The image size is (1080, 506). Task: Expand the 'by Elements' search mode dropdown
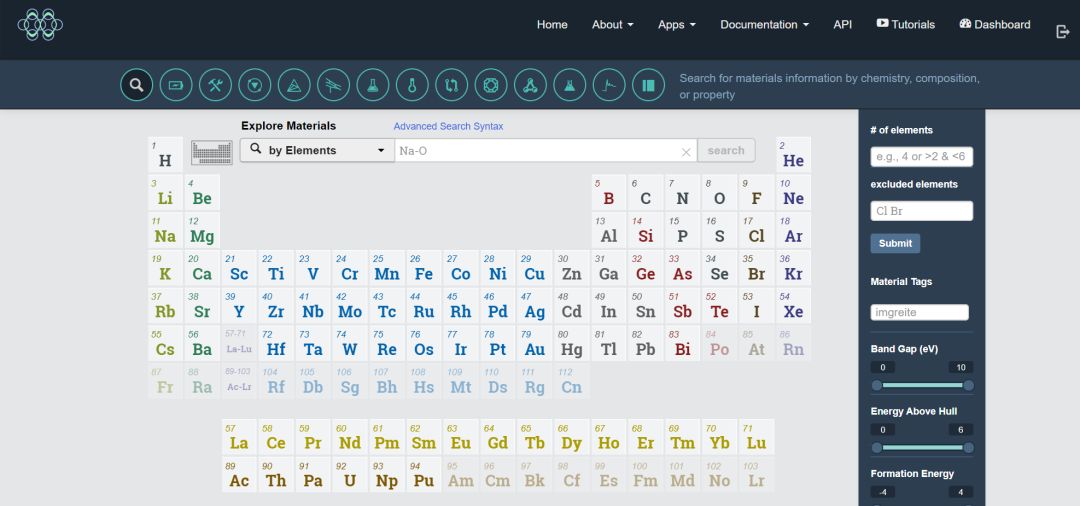[x=316, y=151]
